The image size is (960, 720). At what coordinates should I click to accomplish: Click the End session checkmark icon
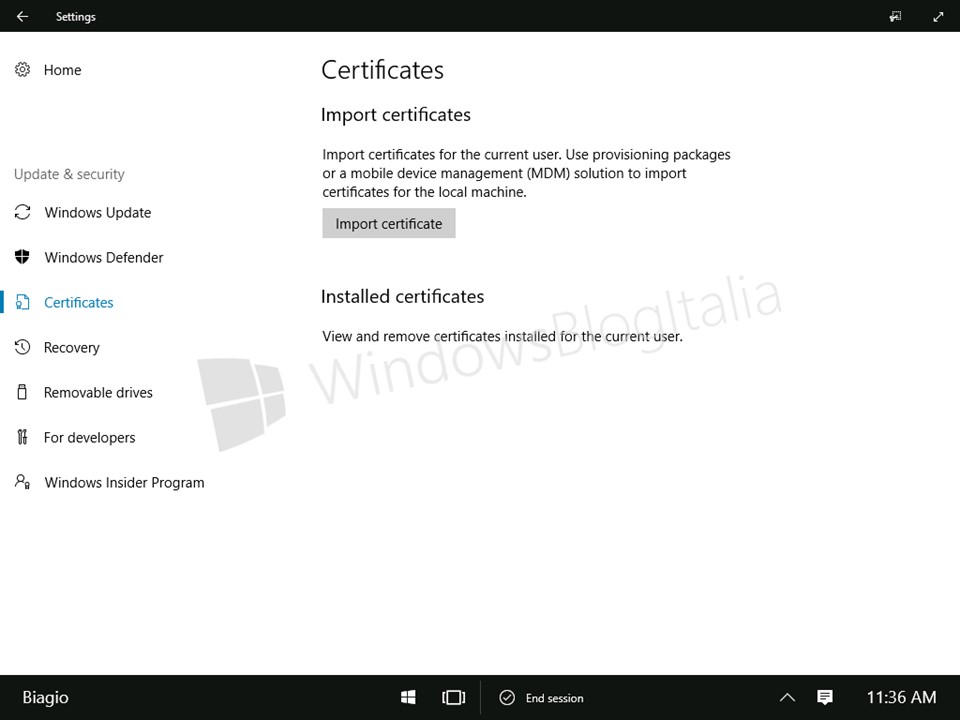[x=507, y=697]
